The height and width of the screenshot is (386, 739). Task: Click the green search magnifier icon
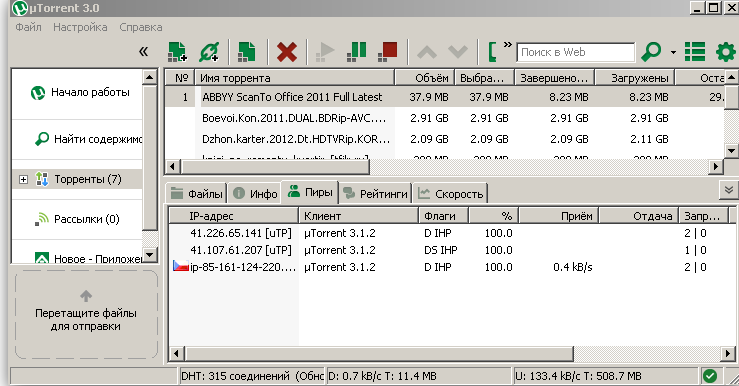click(651, 51)
